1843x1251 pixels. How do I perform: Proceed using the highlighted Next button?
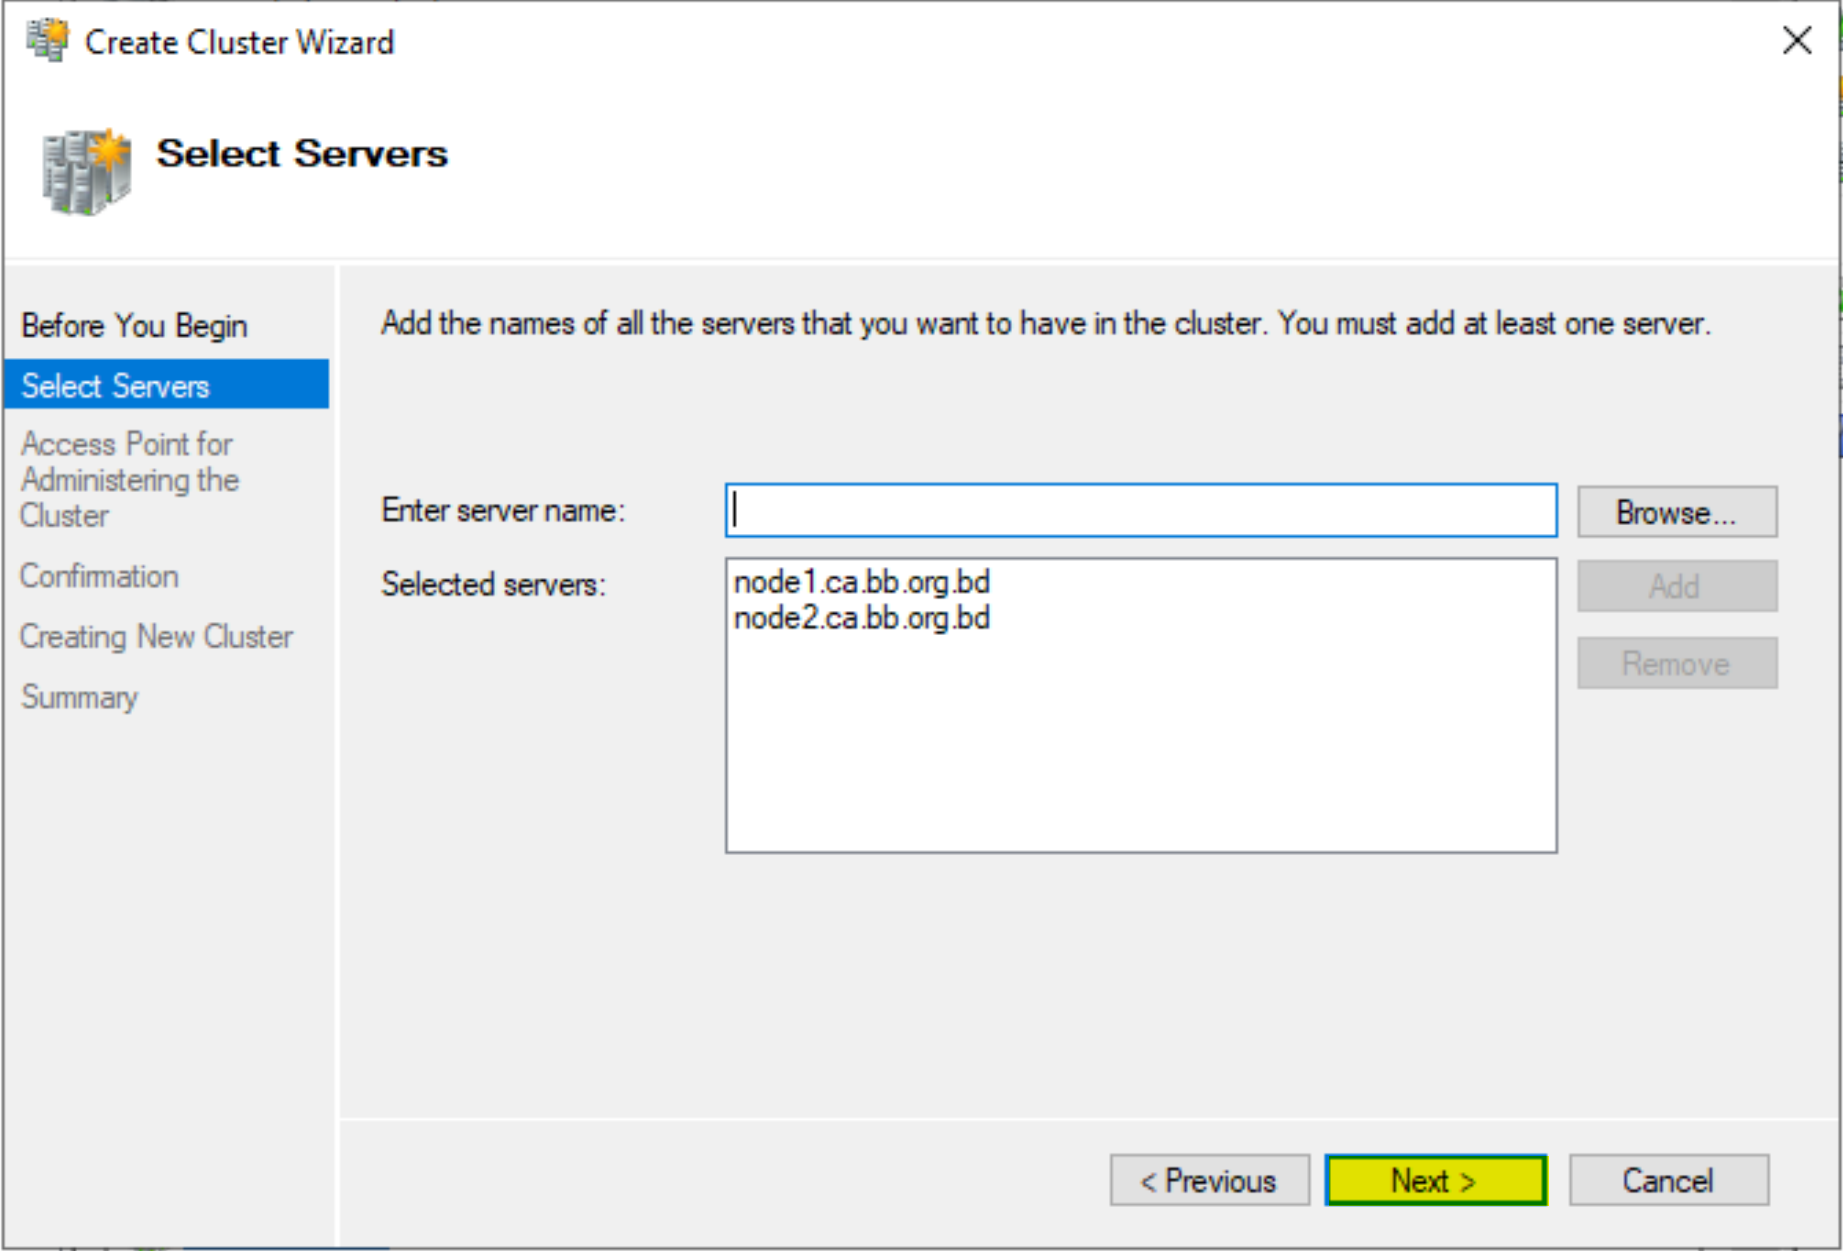[x=1436, y=1181]
